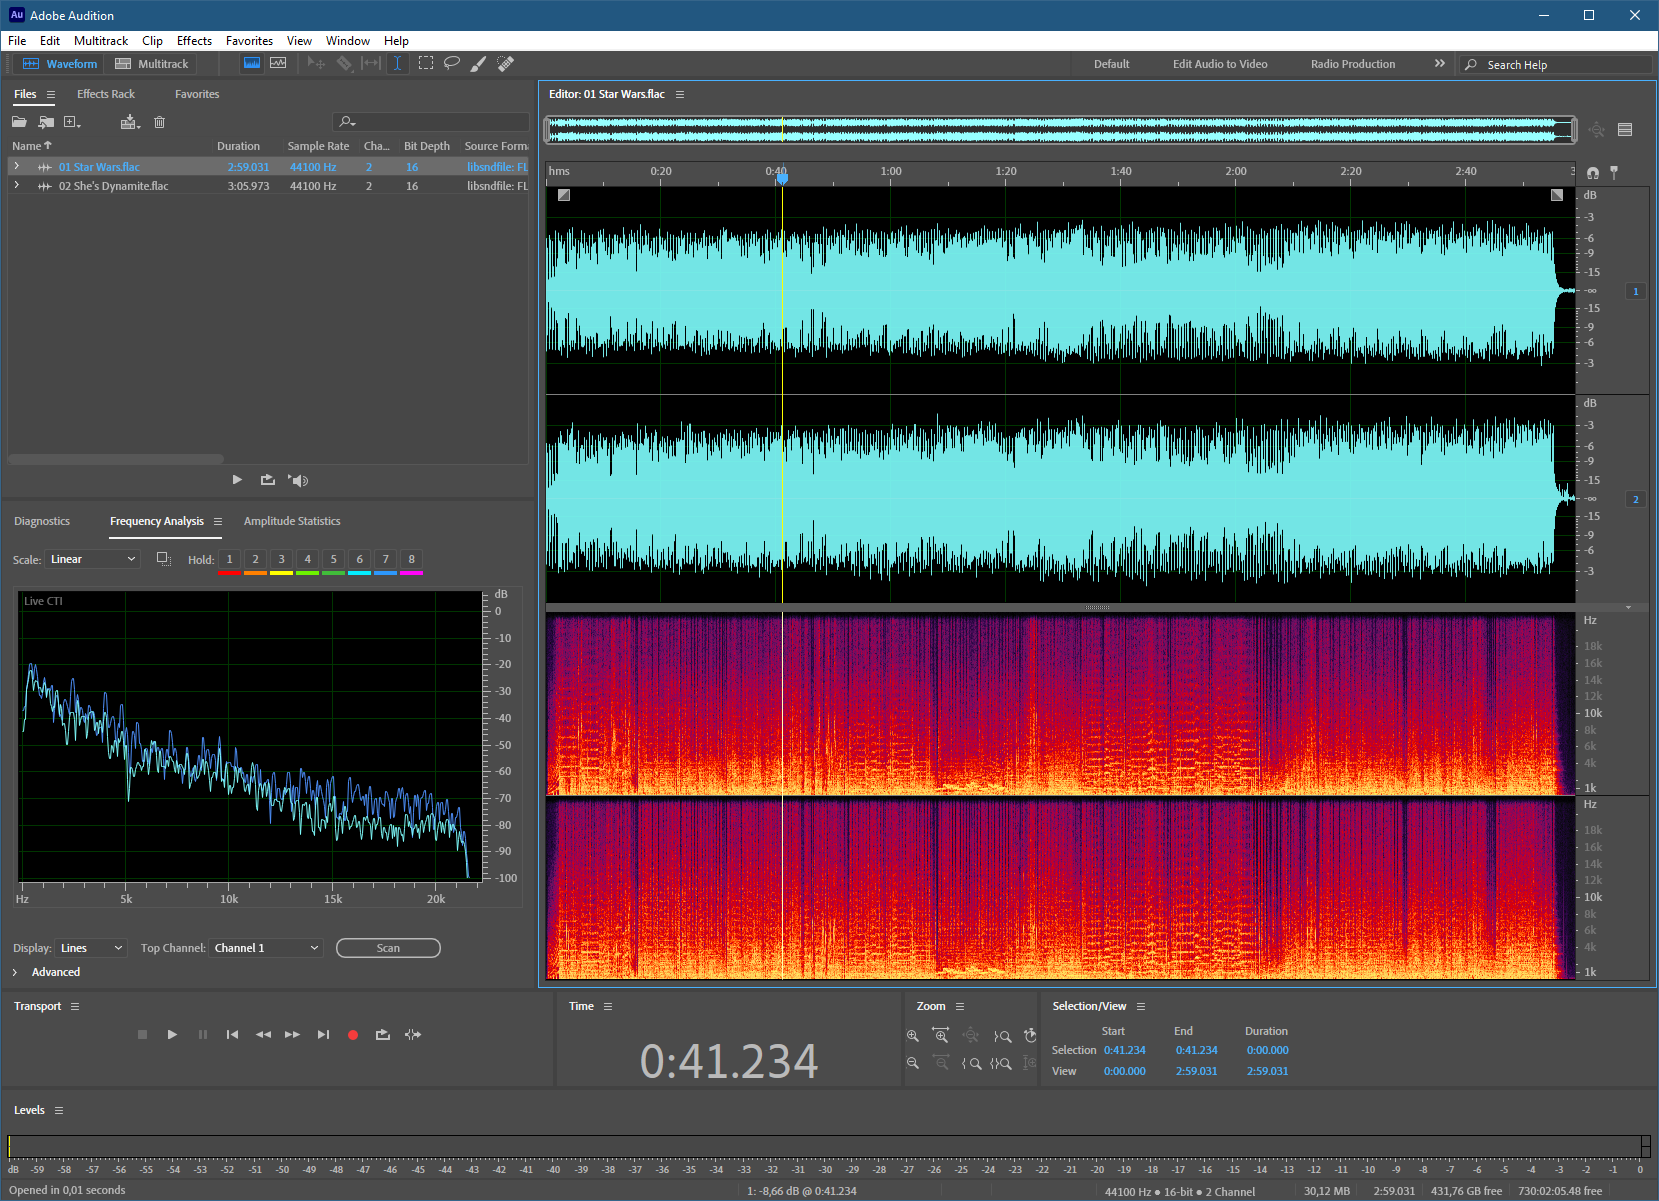Choose Default workspace
The height and width of the screenshot is (1201, 1659).
[1111, 64]
